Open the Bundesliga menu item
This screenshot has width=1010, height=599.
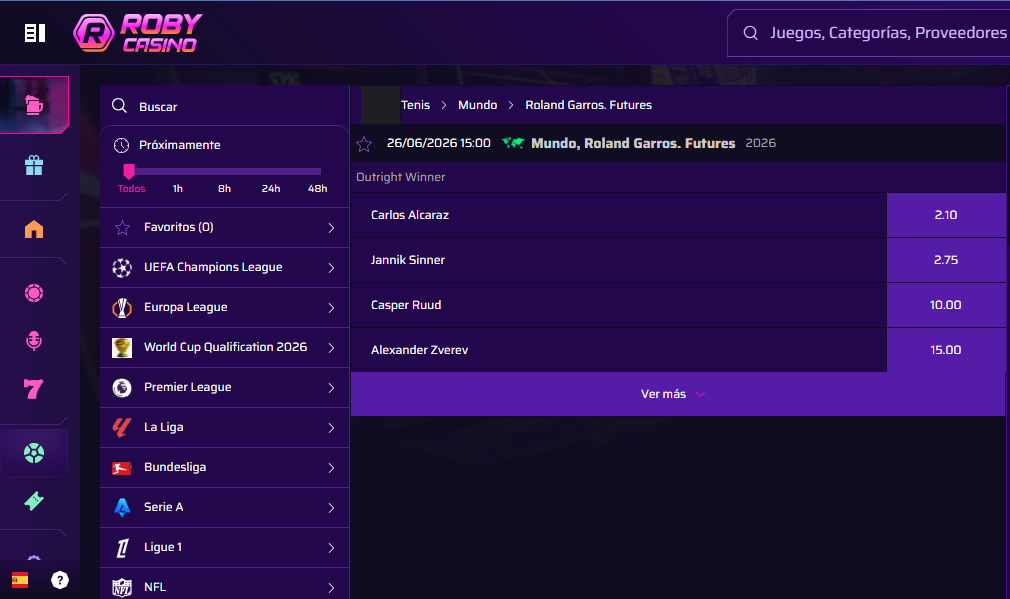(x=224, y=468)
